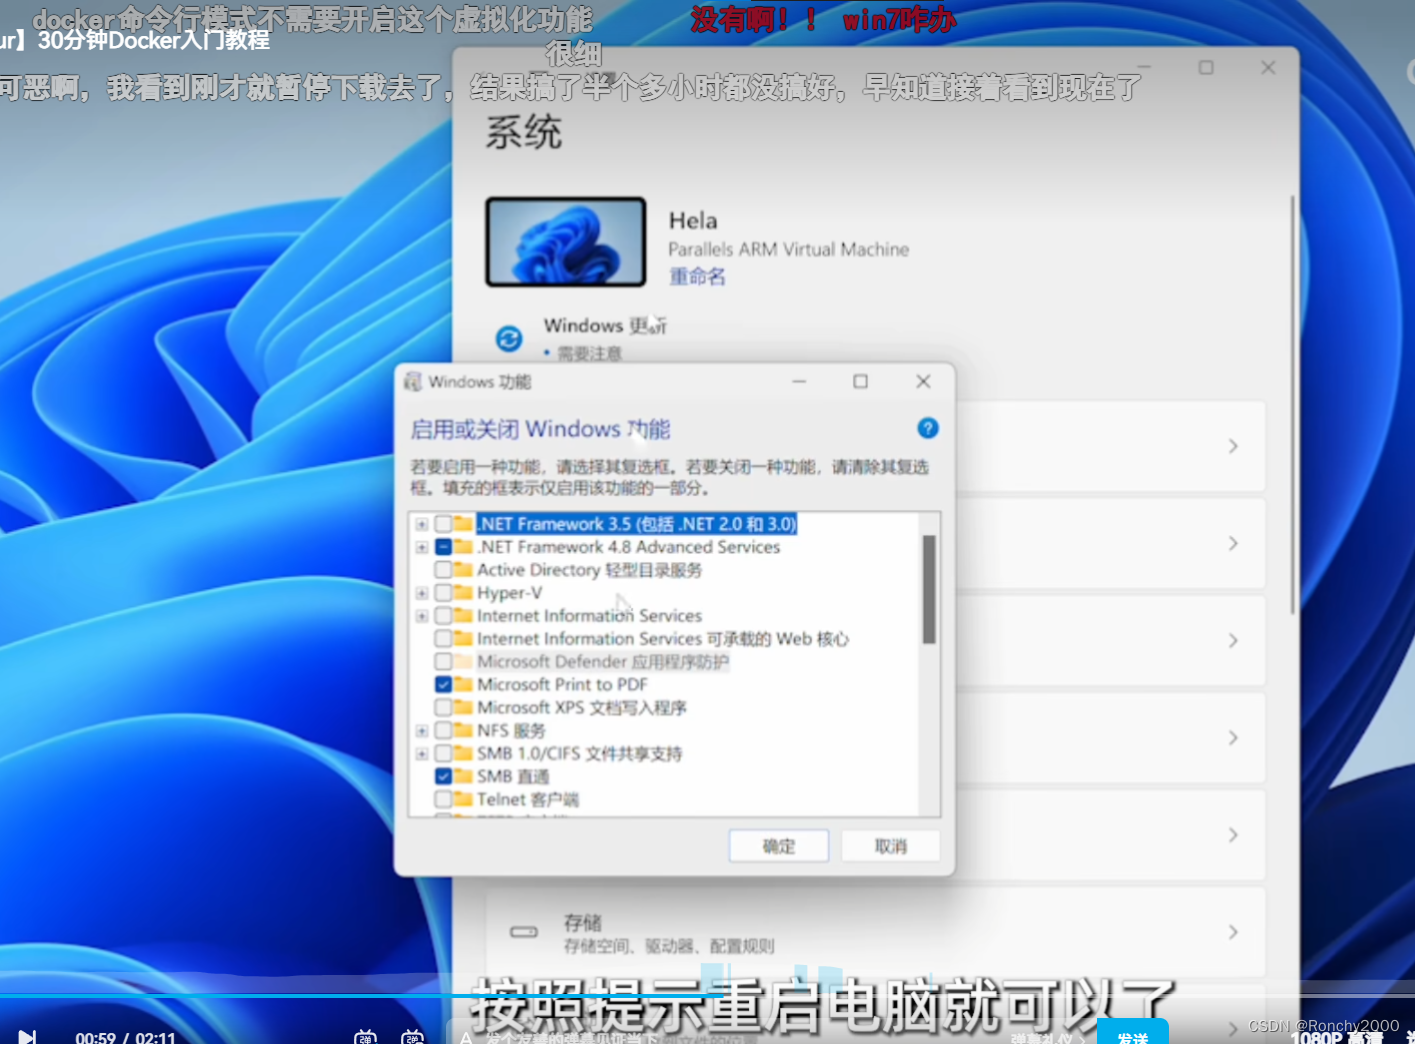Minimize the Windows 功能 dialog
Image resolution: width=1415 pixels, height=1044 pixels.
click(x=799, y=382)
